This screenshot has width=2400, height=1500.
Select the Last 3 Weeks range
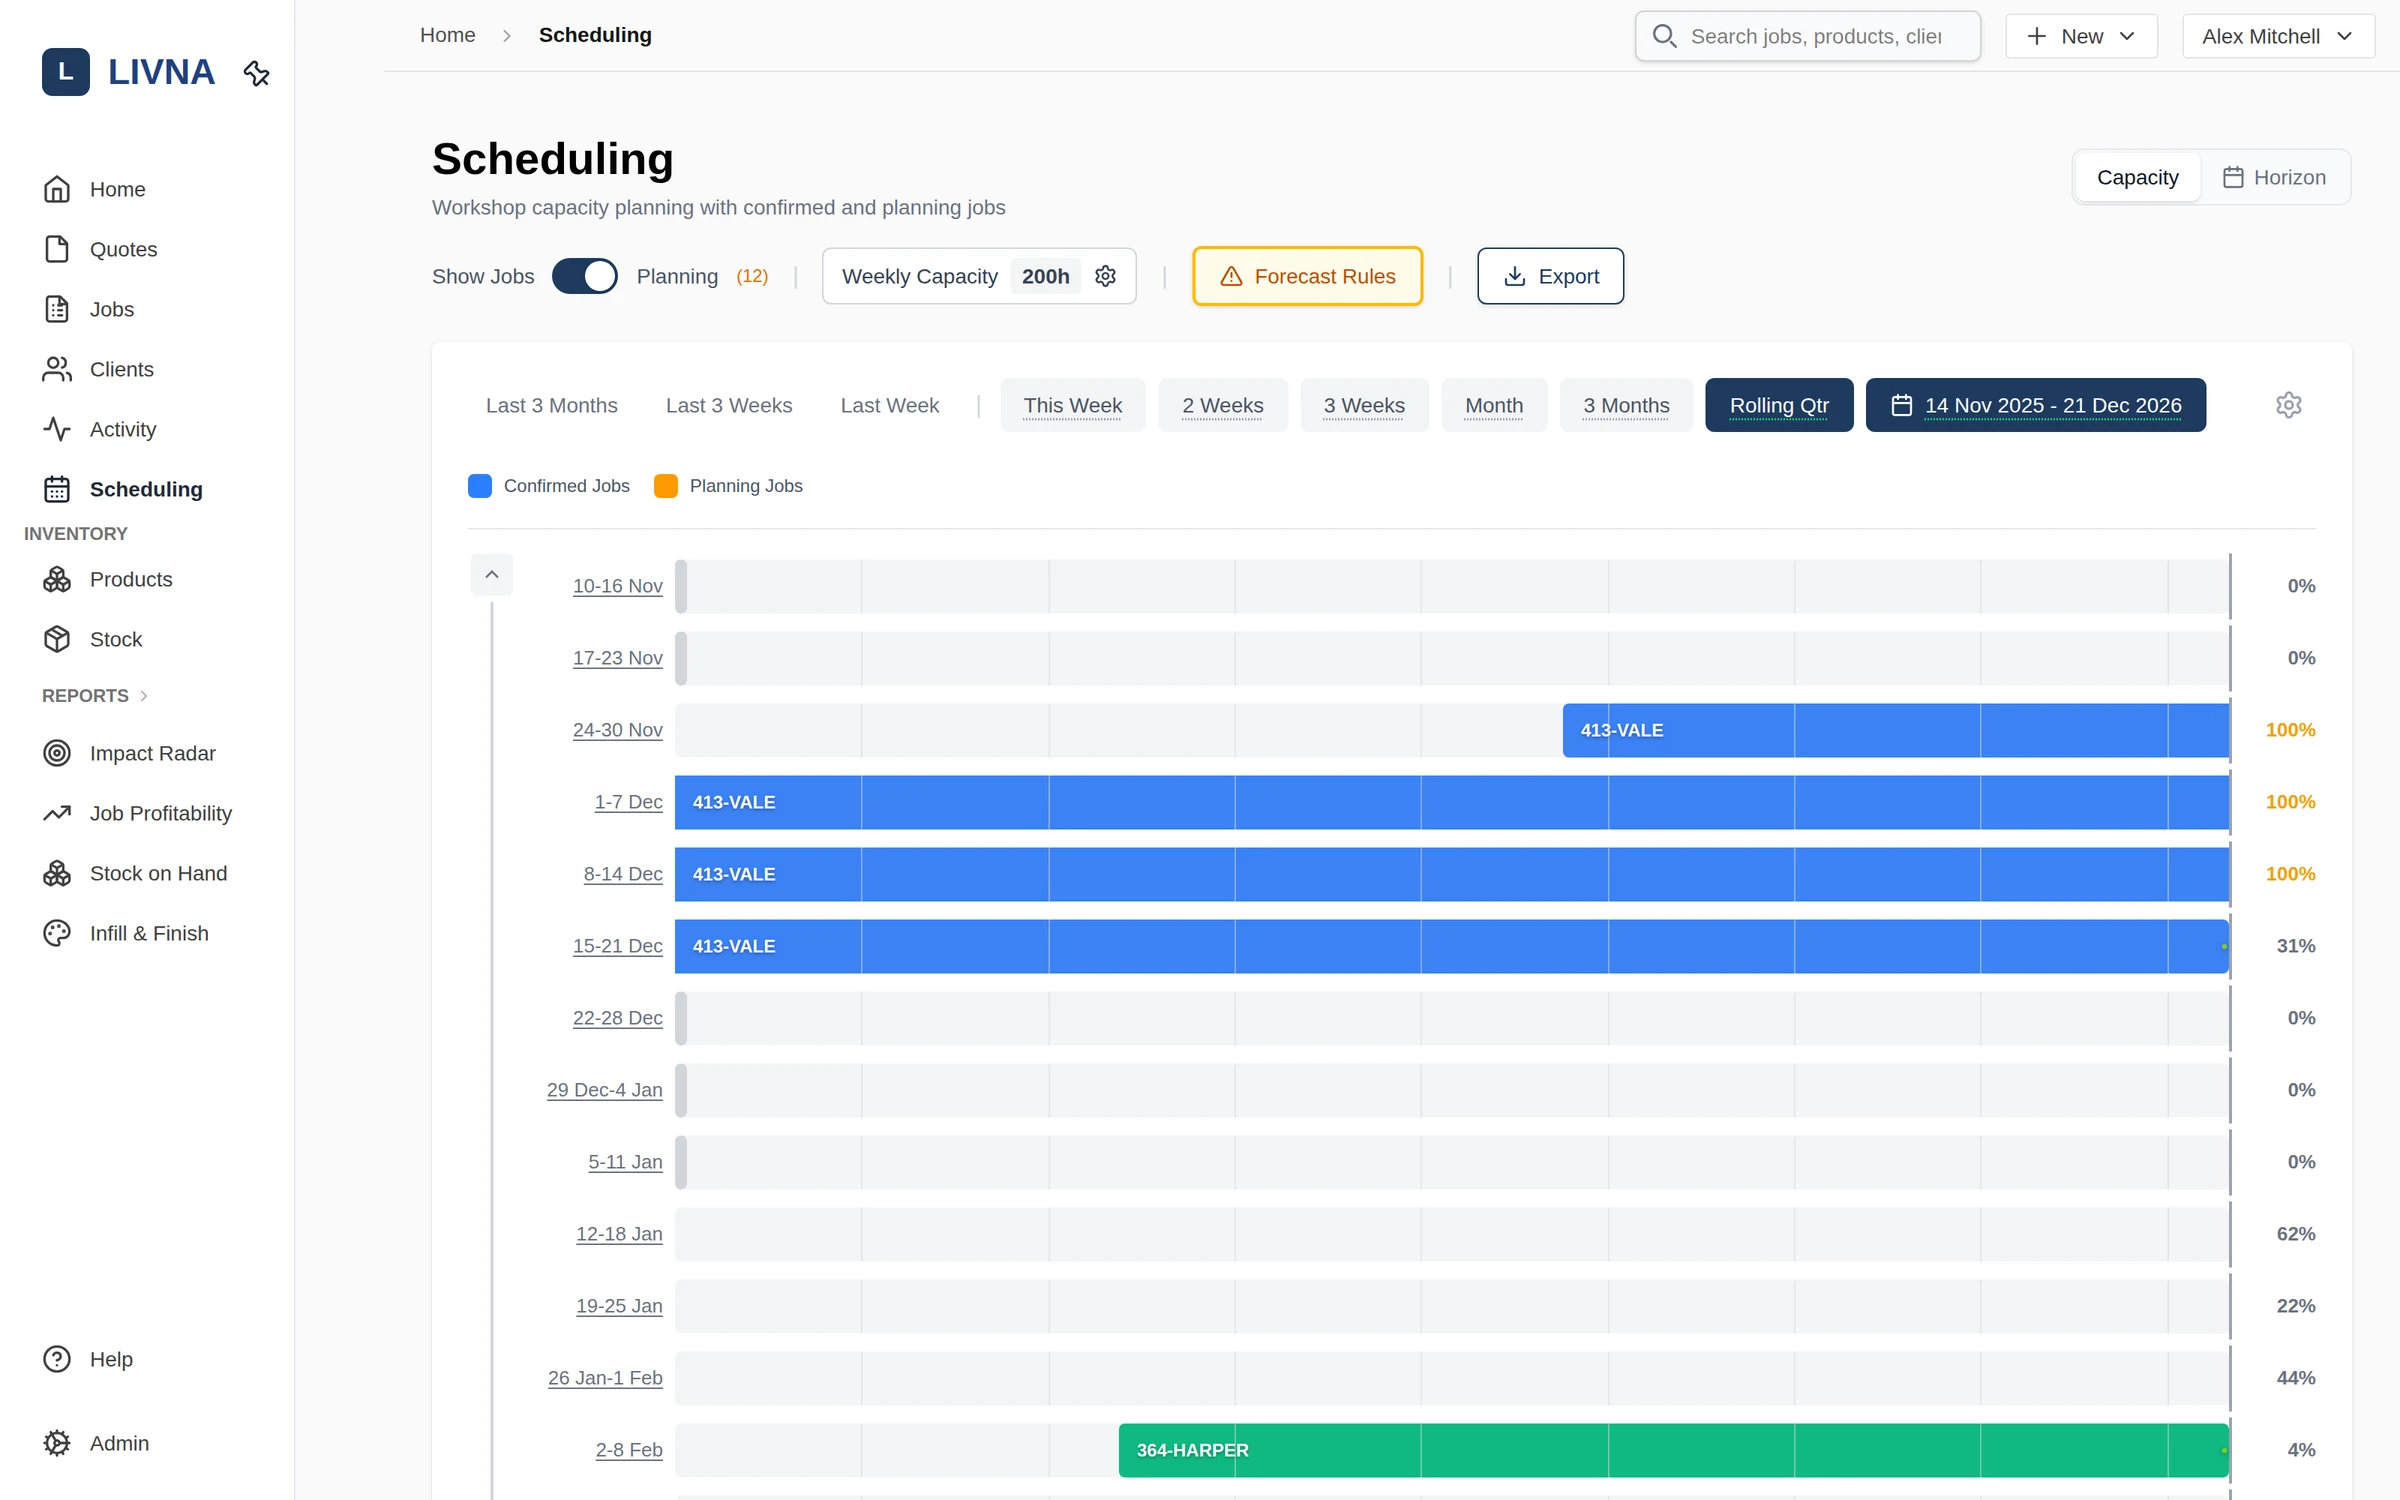729,405
